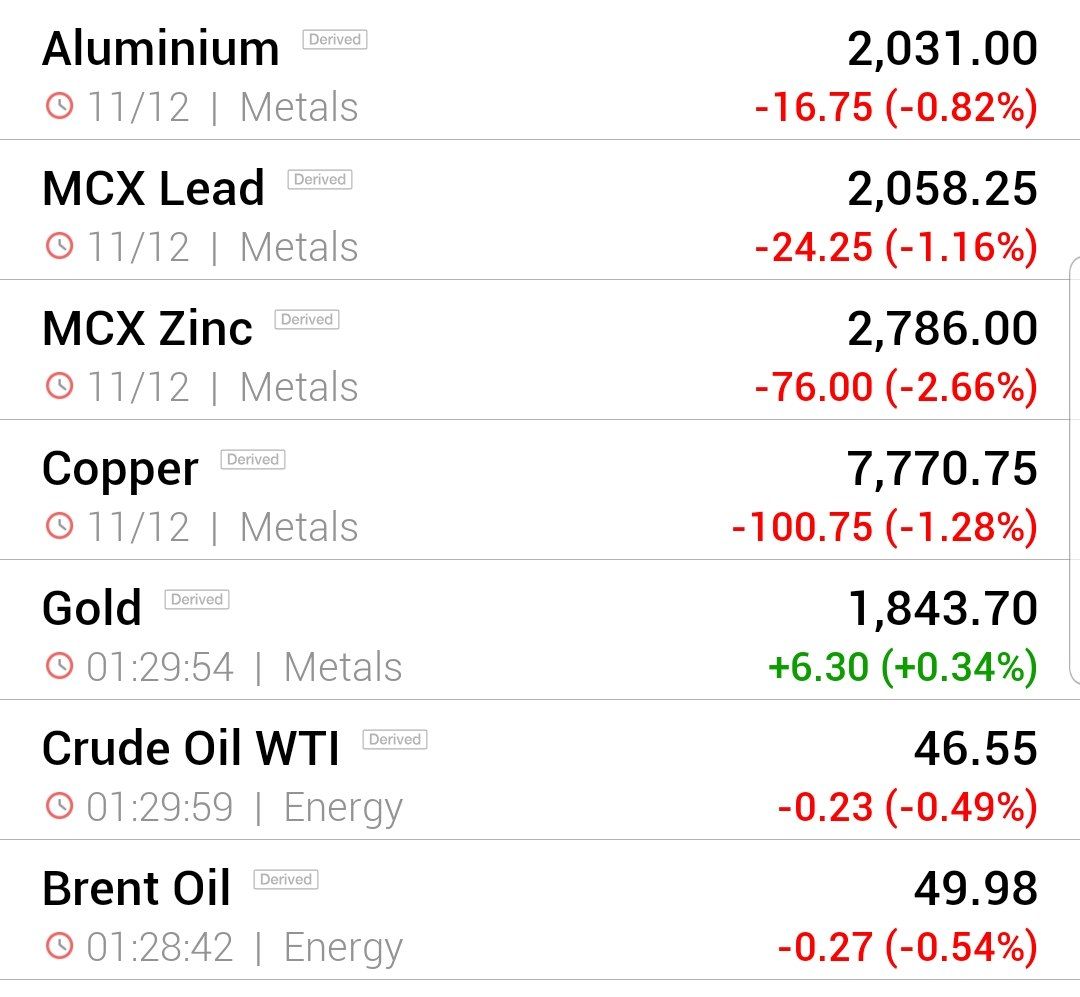Screen dimensions: 1080x997
Task: Click the clock icon under Crude Oil WTI
Action: [60, 805]
